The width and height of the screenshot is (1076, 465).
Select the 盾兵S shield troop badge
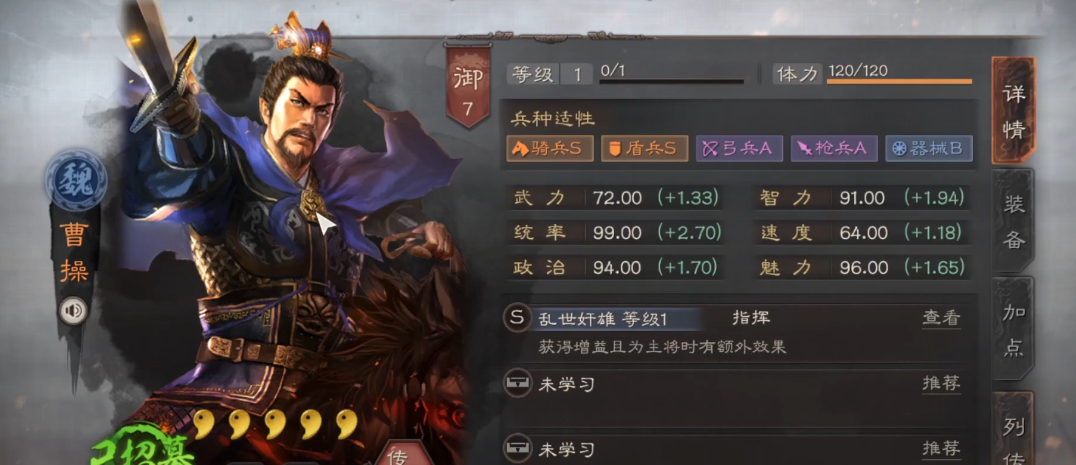(644, 149)
